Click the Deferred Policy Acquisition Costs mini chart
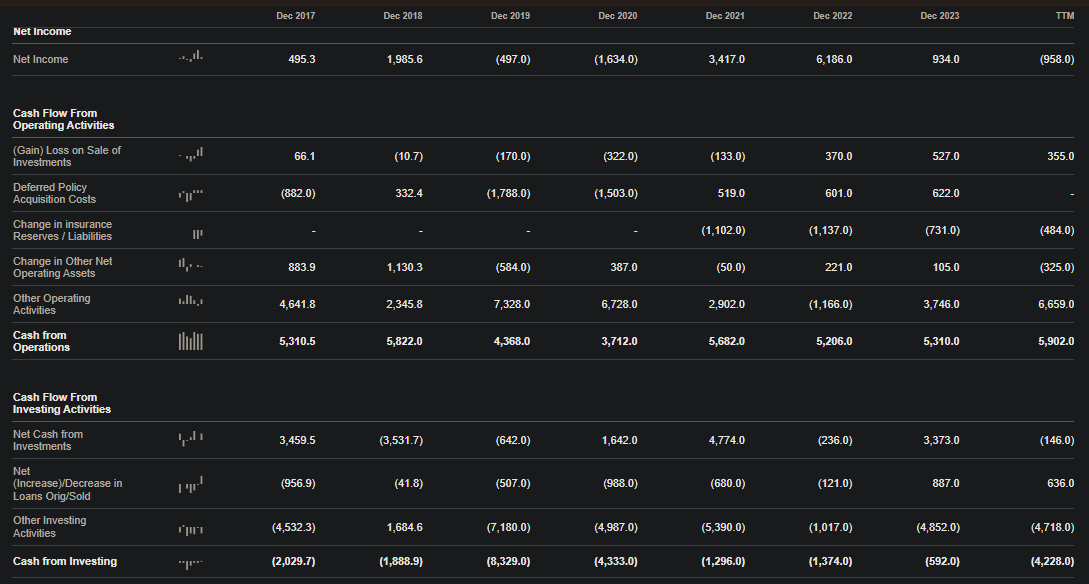The image size is (1089, 584). 192,192
